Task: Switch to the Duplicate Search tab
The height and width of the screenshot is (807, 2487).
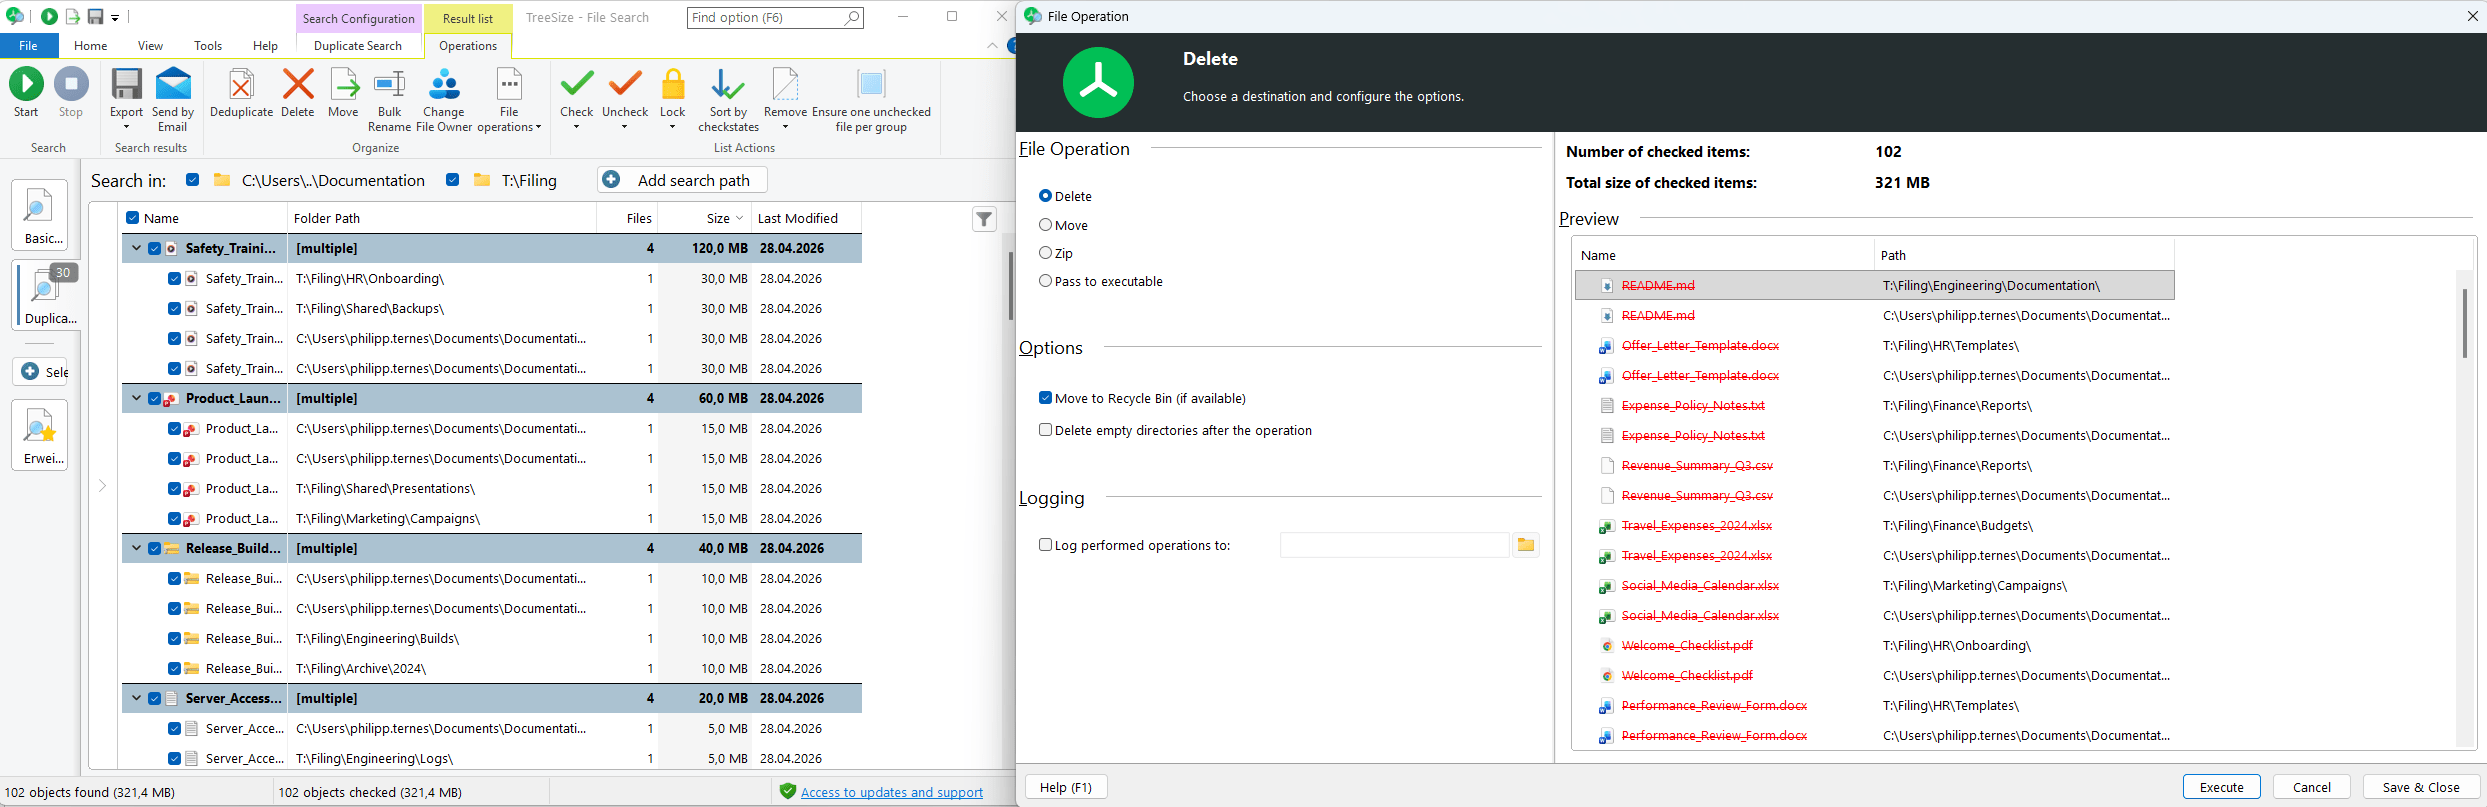Action: coord(357,46)
